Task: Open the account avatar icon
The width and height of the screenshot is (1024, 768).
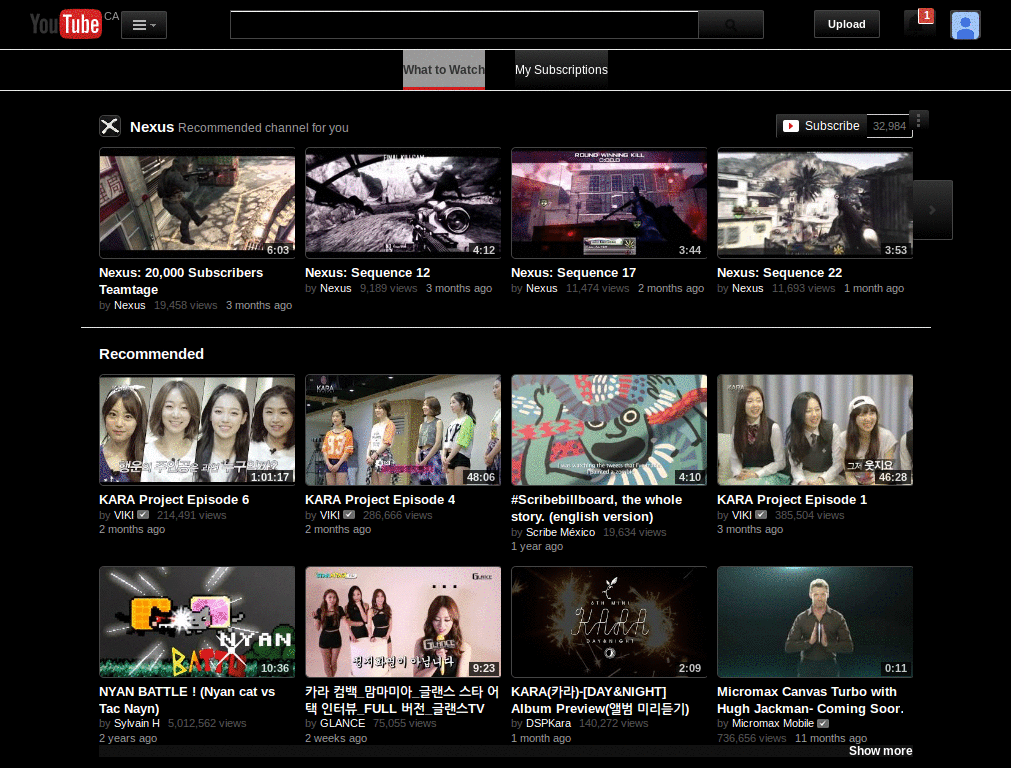Action: click(x=965, y=25)
